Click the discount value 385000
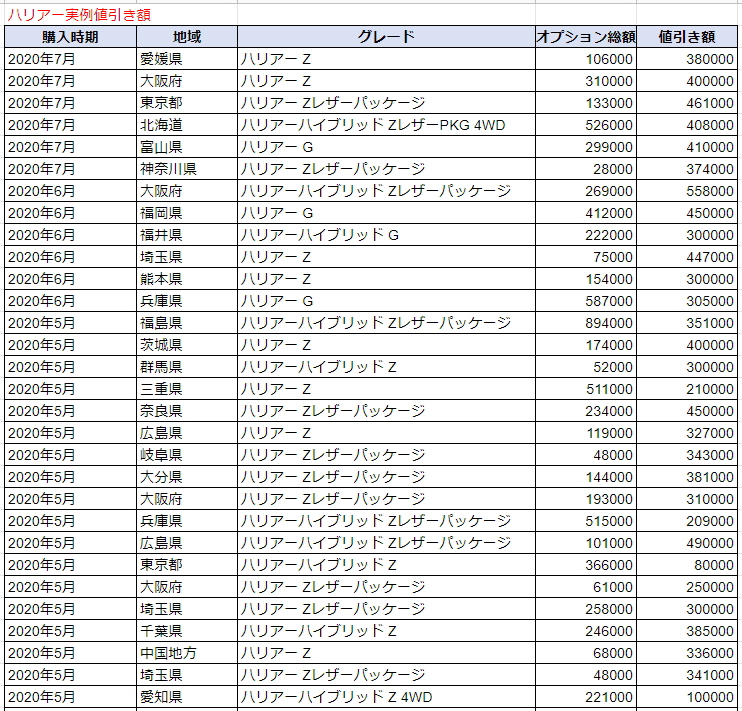This screenshot has height=711, width=742. (687, 631)
